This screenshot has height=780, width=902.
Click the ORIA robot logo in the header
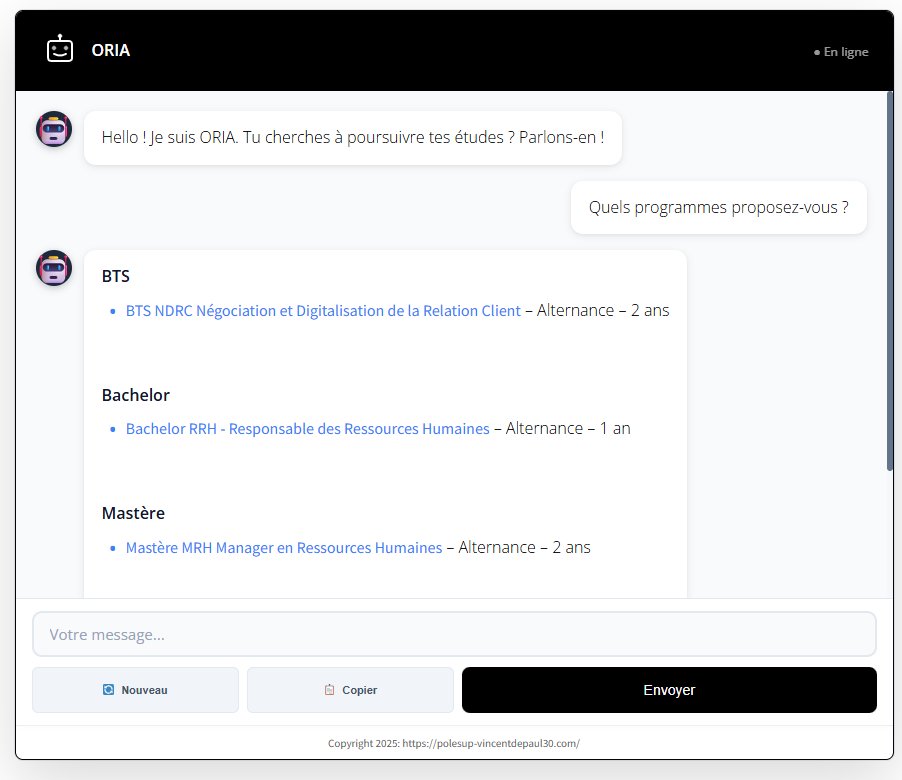click(60, 47)
